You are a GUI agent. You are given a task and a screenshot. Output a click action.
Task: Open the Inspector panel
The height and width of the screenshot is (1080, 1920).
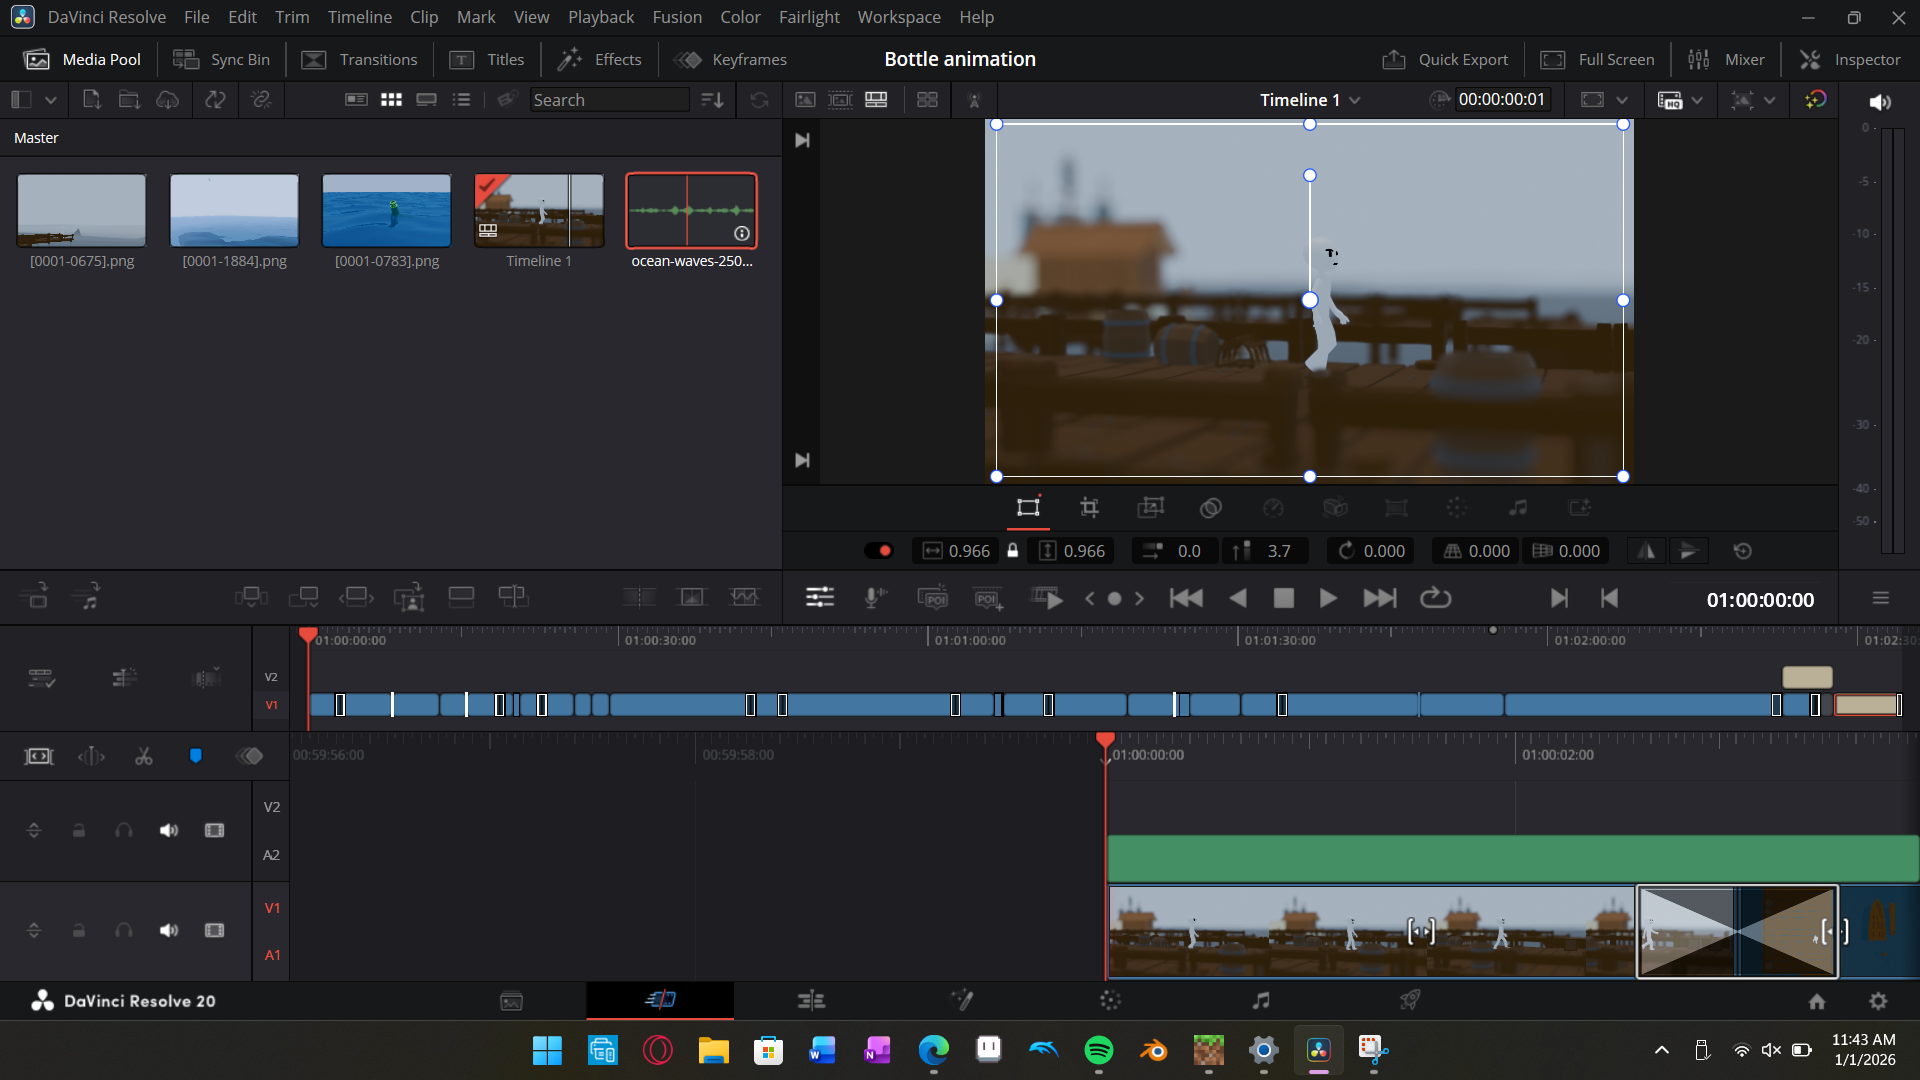pyautogui.click(x=1850, y=60)
